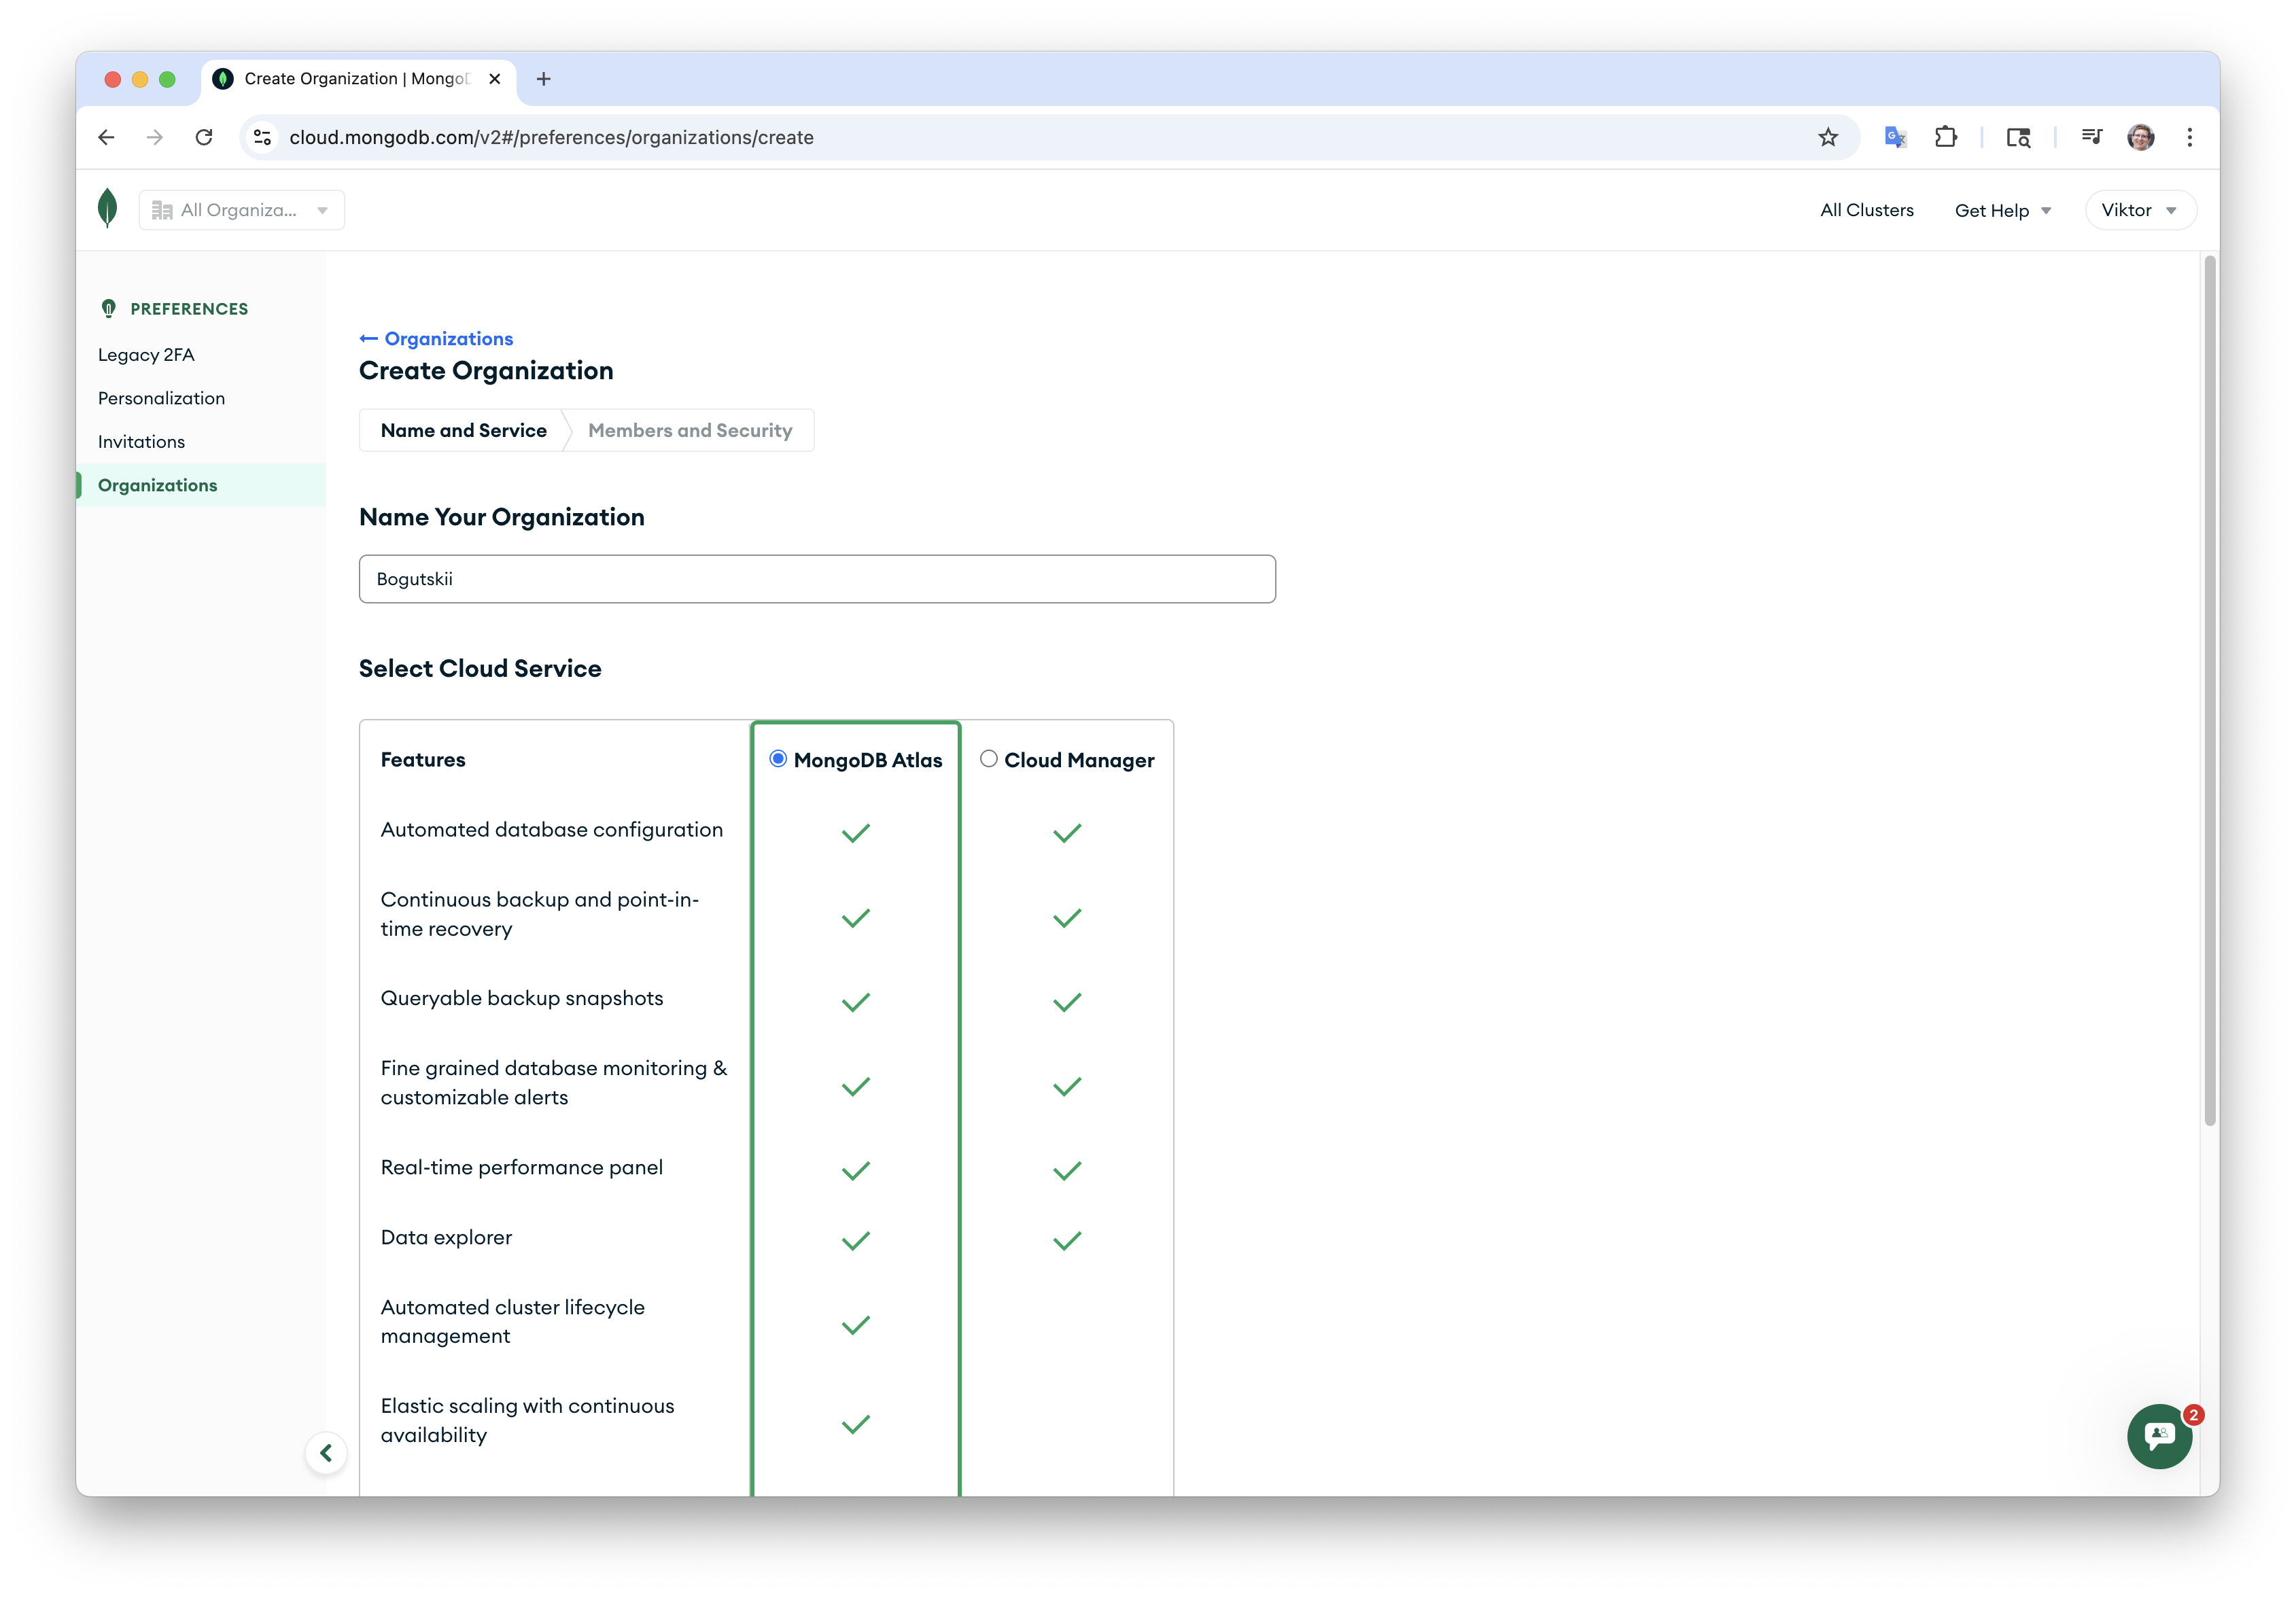
Task: Open Invitations in preferences sidebar
Action: tap(141, 442)
